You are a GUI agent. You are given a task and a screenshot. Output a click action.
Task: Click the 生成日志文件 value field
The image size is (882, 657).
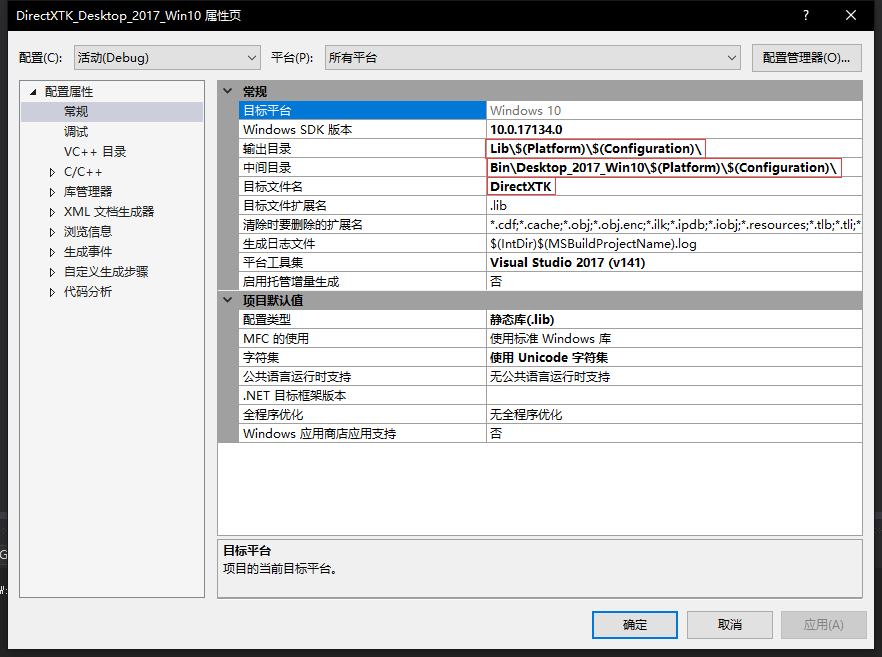674,244
